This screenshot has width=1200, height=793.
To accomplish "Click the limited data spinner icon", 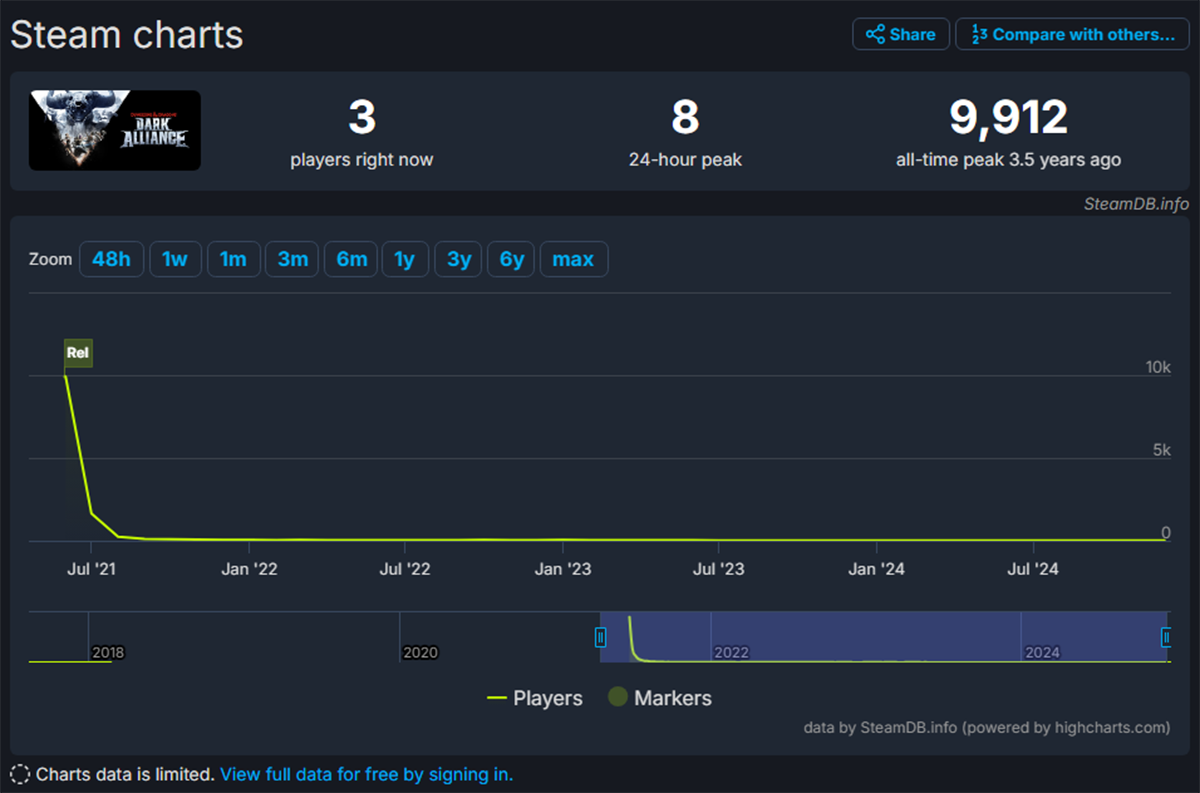I will pyautogui.click(x=20, y=774).
